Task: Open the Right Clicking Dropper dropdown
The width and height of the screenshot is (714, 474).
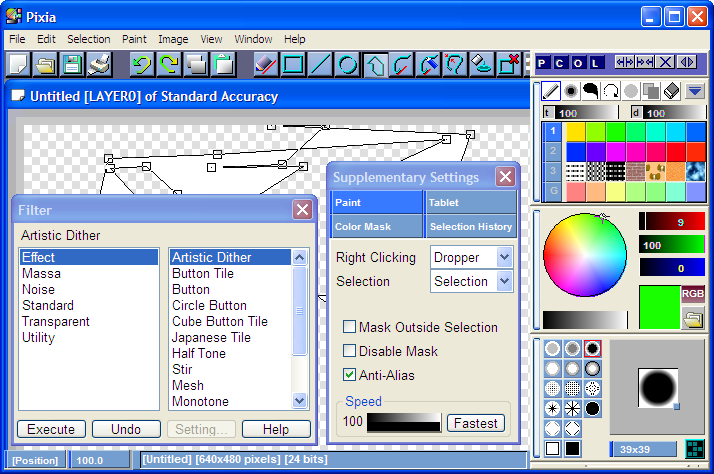Action: 504,257
